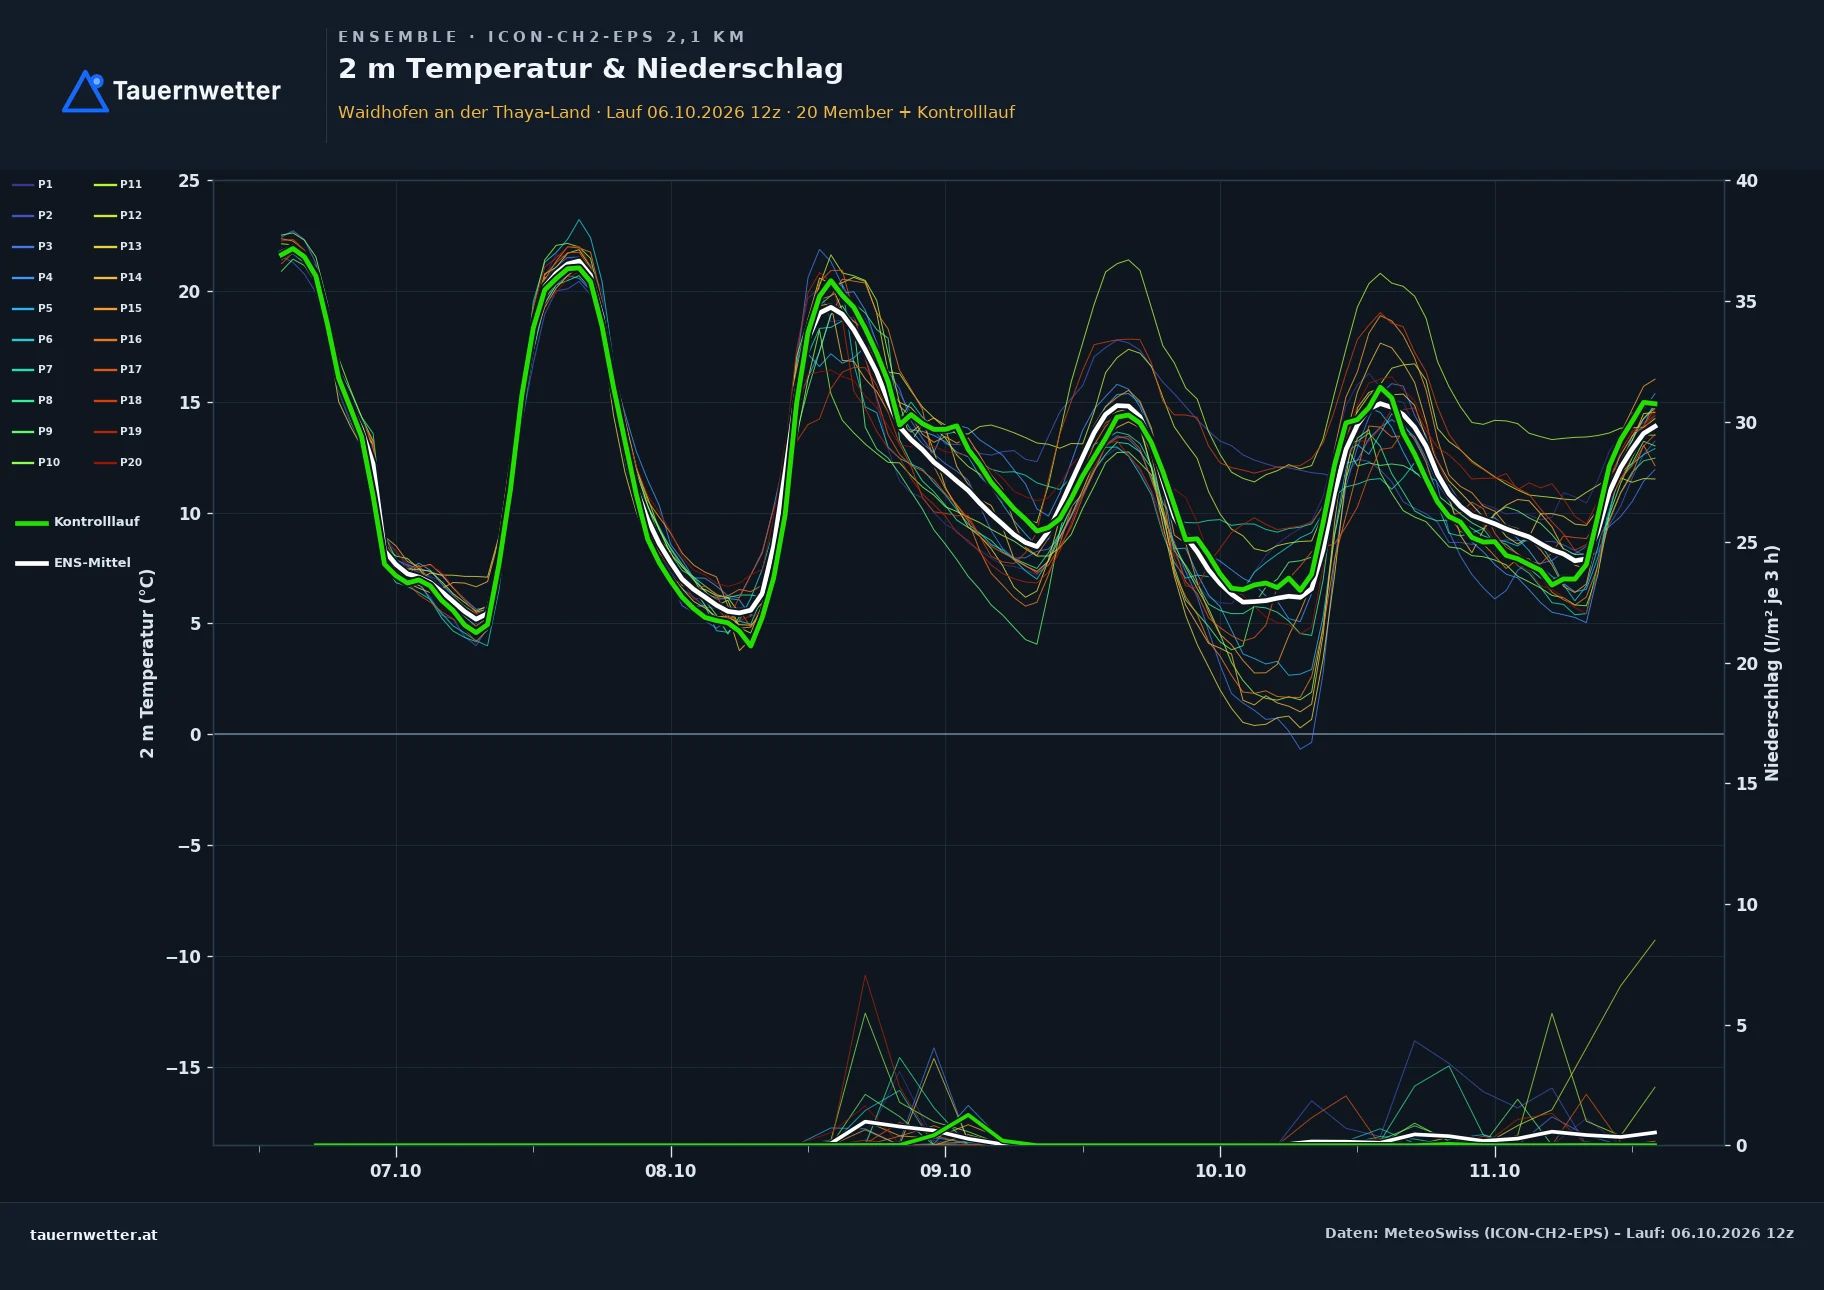
Task: Click the P8 legend label
Action: [x=45, y=400]
